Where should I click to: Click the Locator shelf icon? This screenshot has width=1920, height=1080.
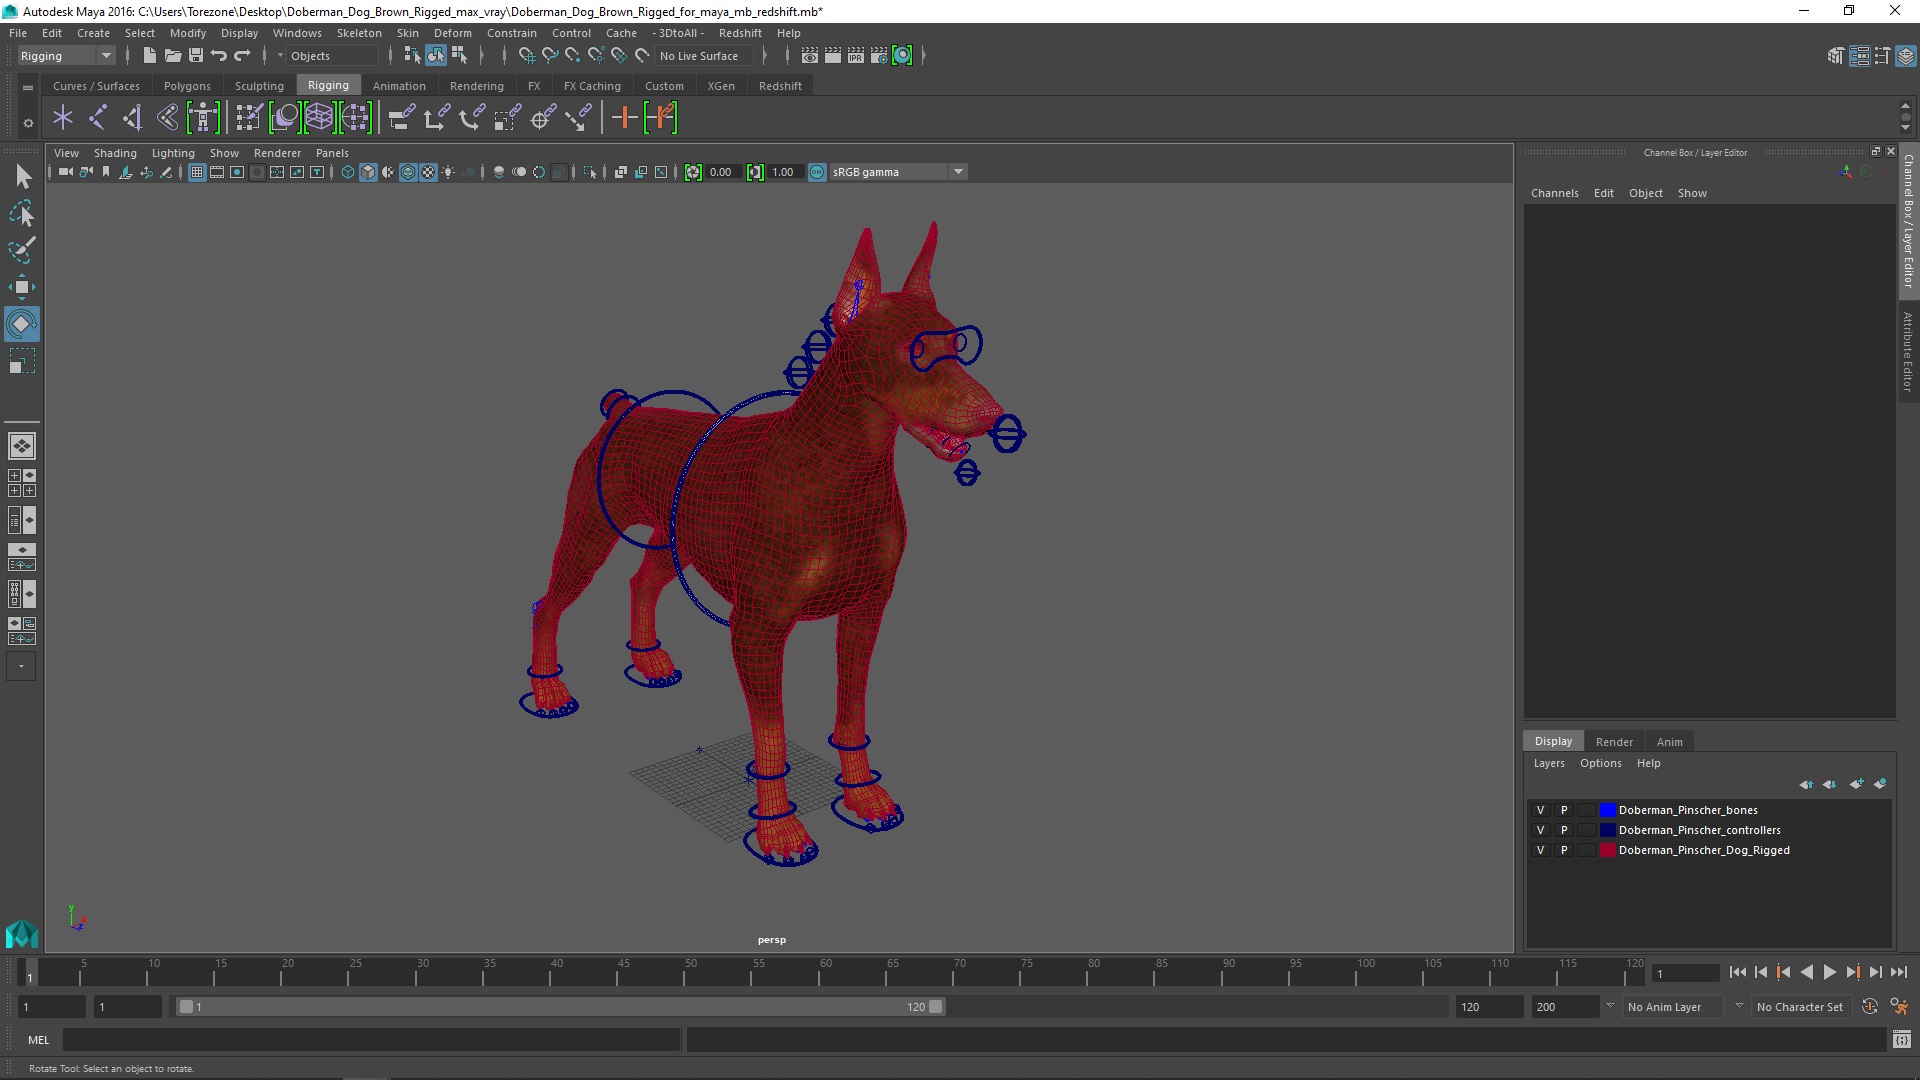point(63,118)
